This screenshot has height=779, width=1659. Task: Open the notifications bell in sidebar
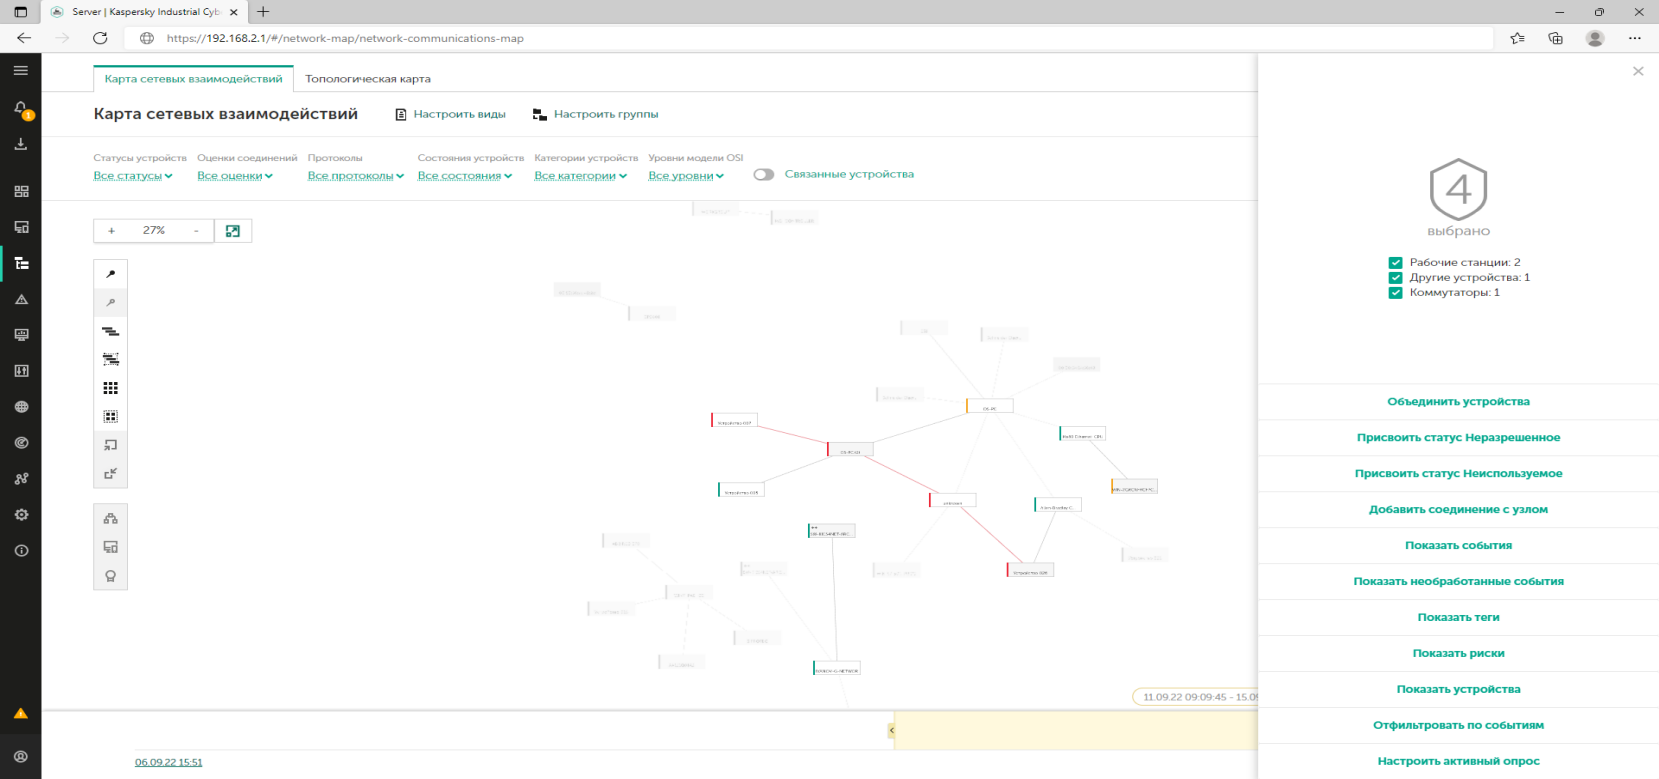tap(20, 109)
